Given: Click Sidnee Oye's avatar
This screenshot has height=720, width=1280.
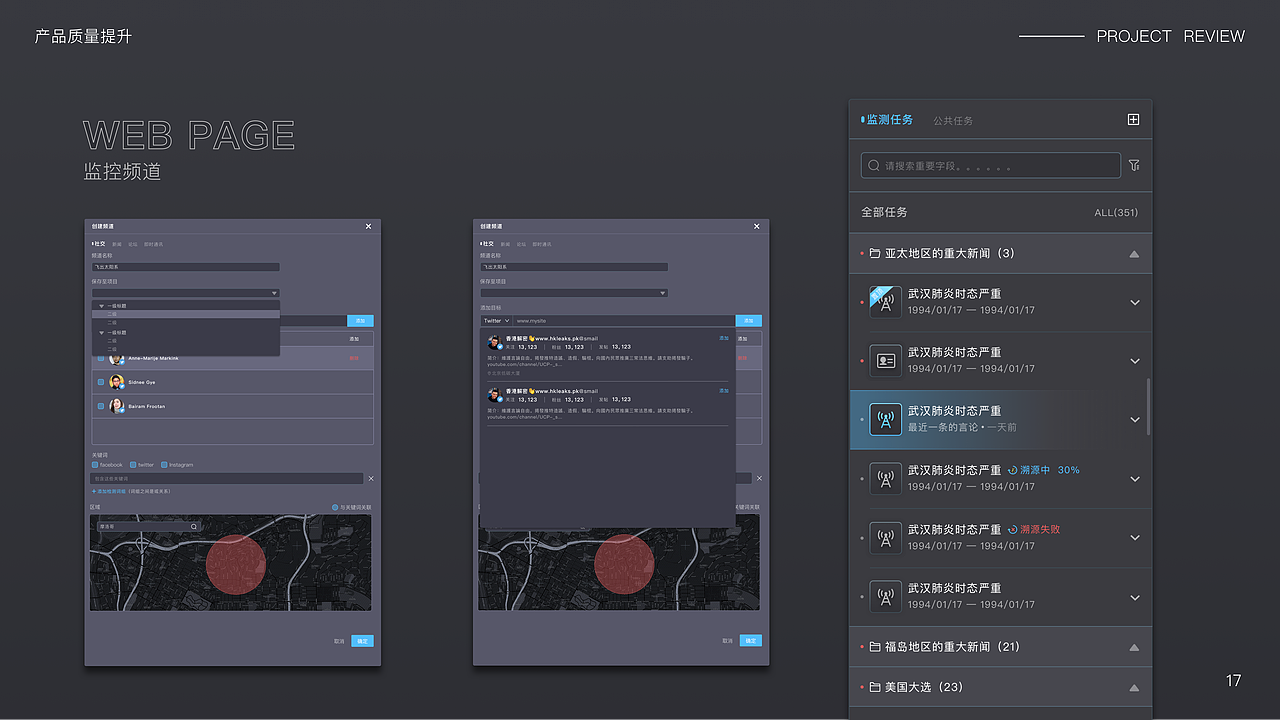Looking at the screenshot, I should click(117, 382).
